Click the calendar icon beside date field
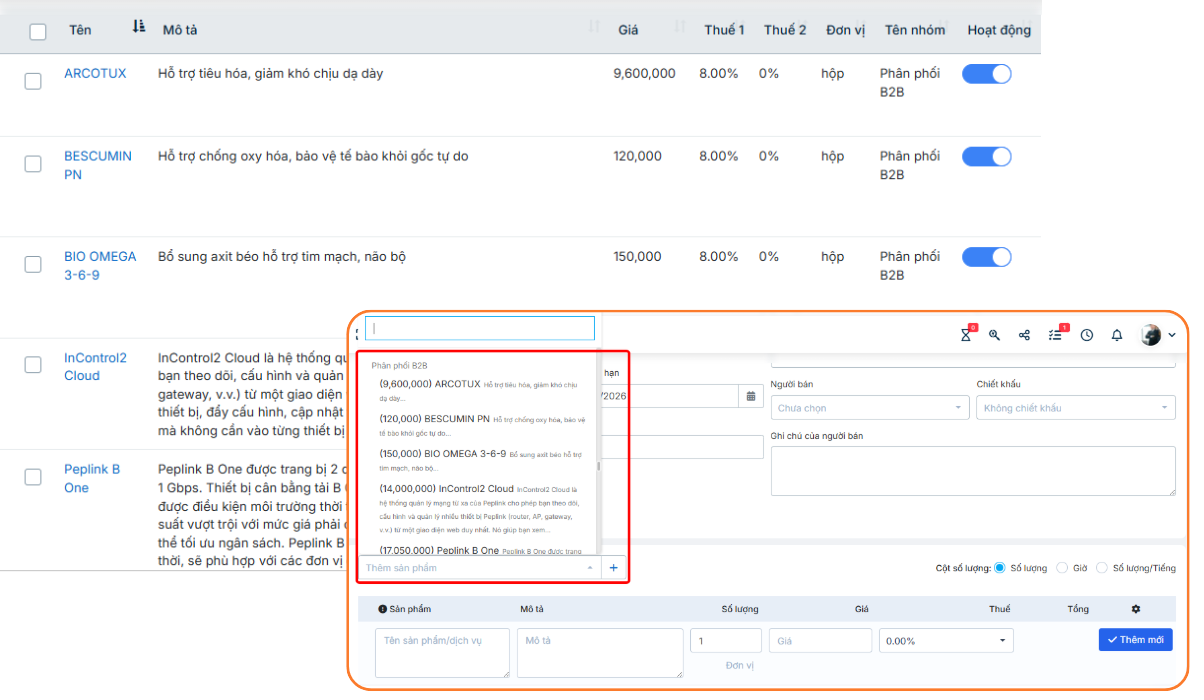Viewport: 1204px width, 700px height. [751, 396]
